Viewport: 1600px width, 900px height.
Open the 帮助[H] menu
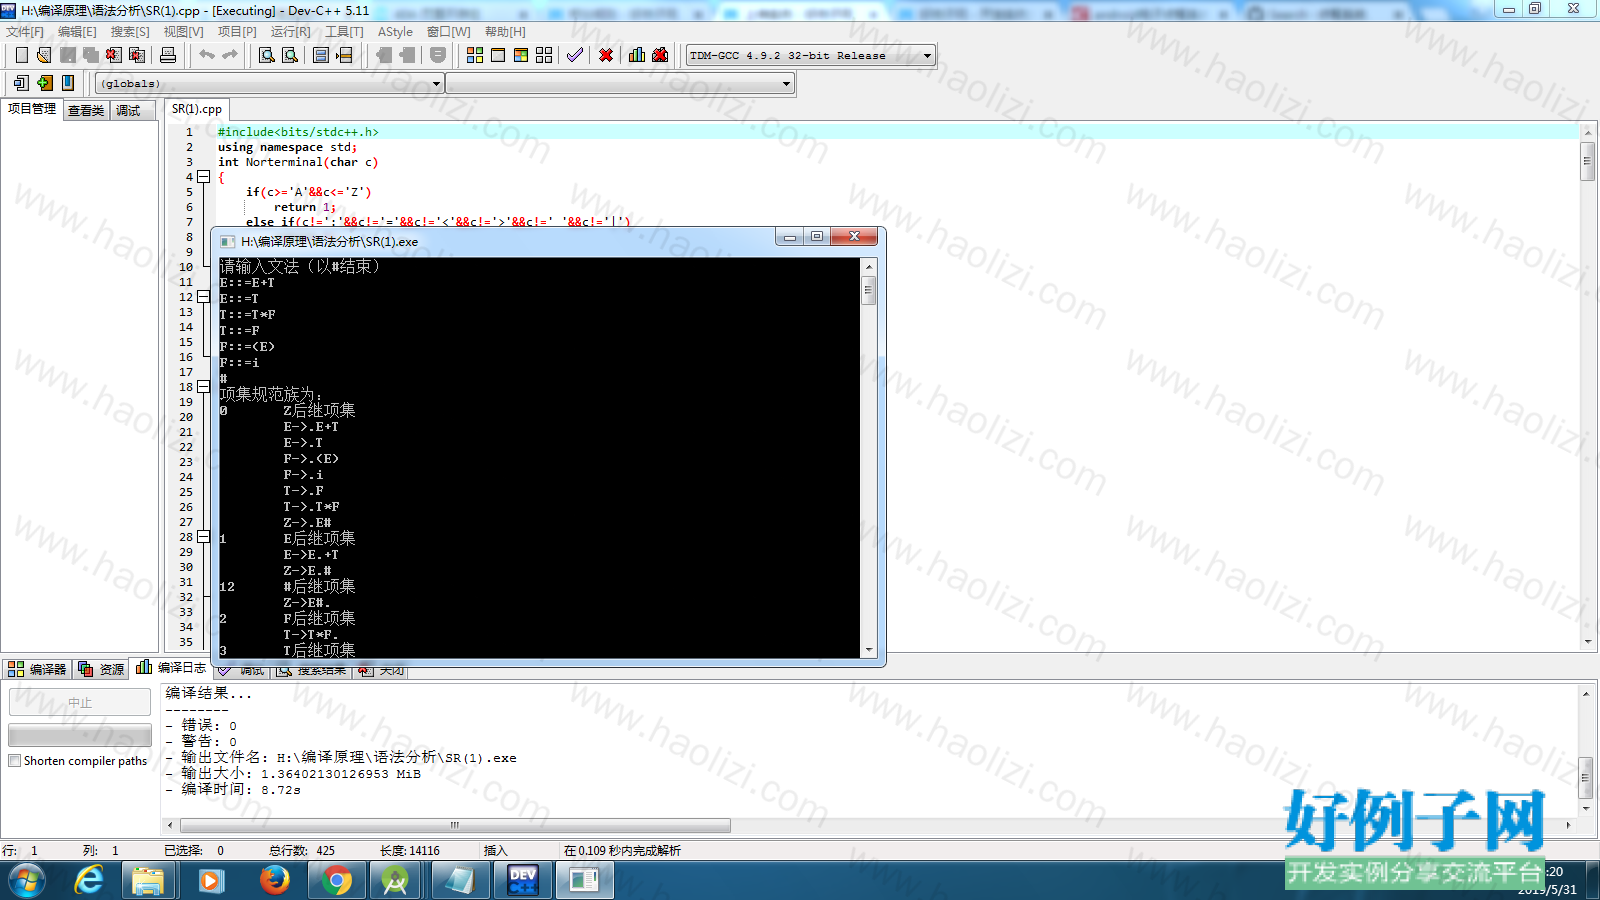click(x=505, y=32)
